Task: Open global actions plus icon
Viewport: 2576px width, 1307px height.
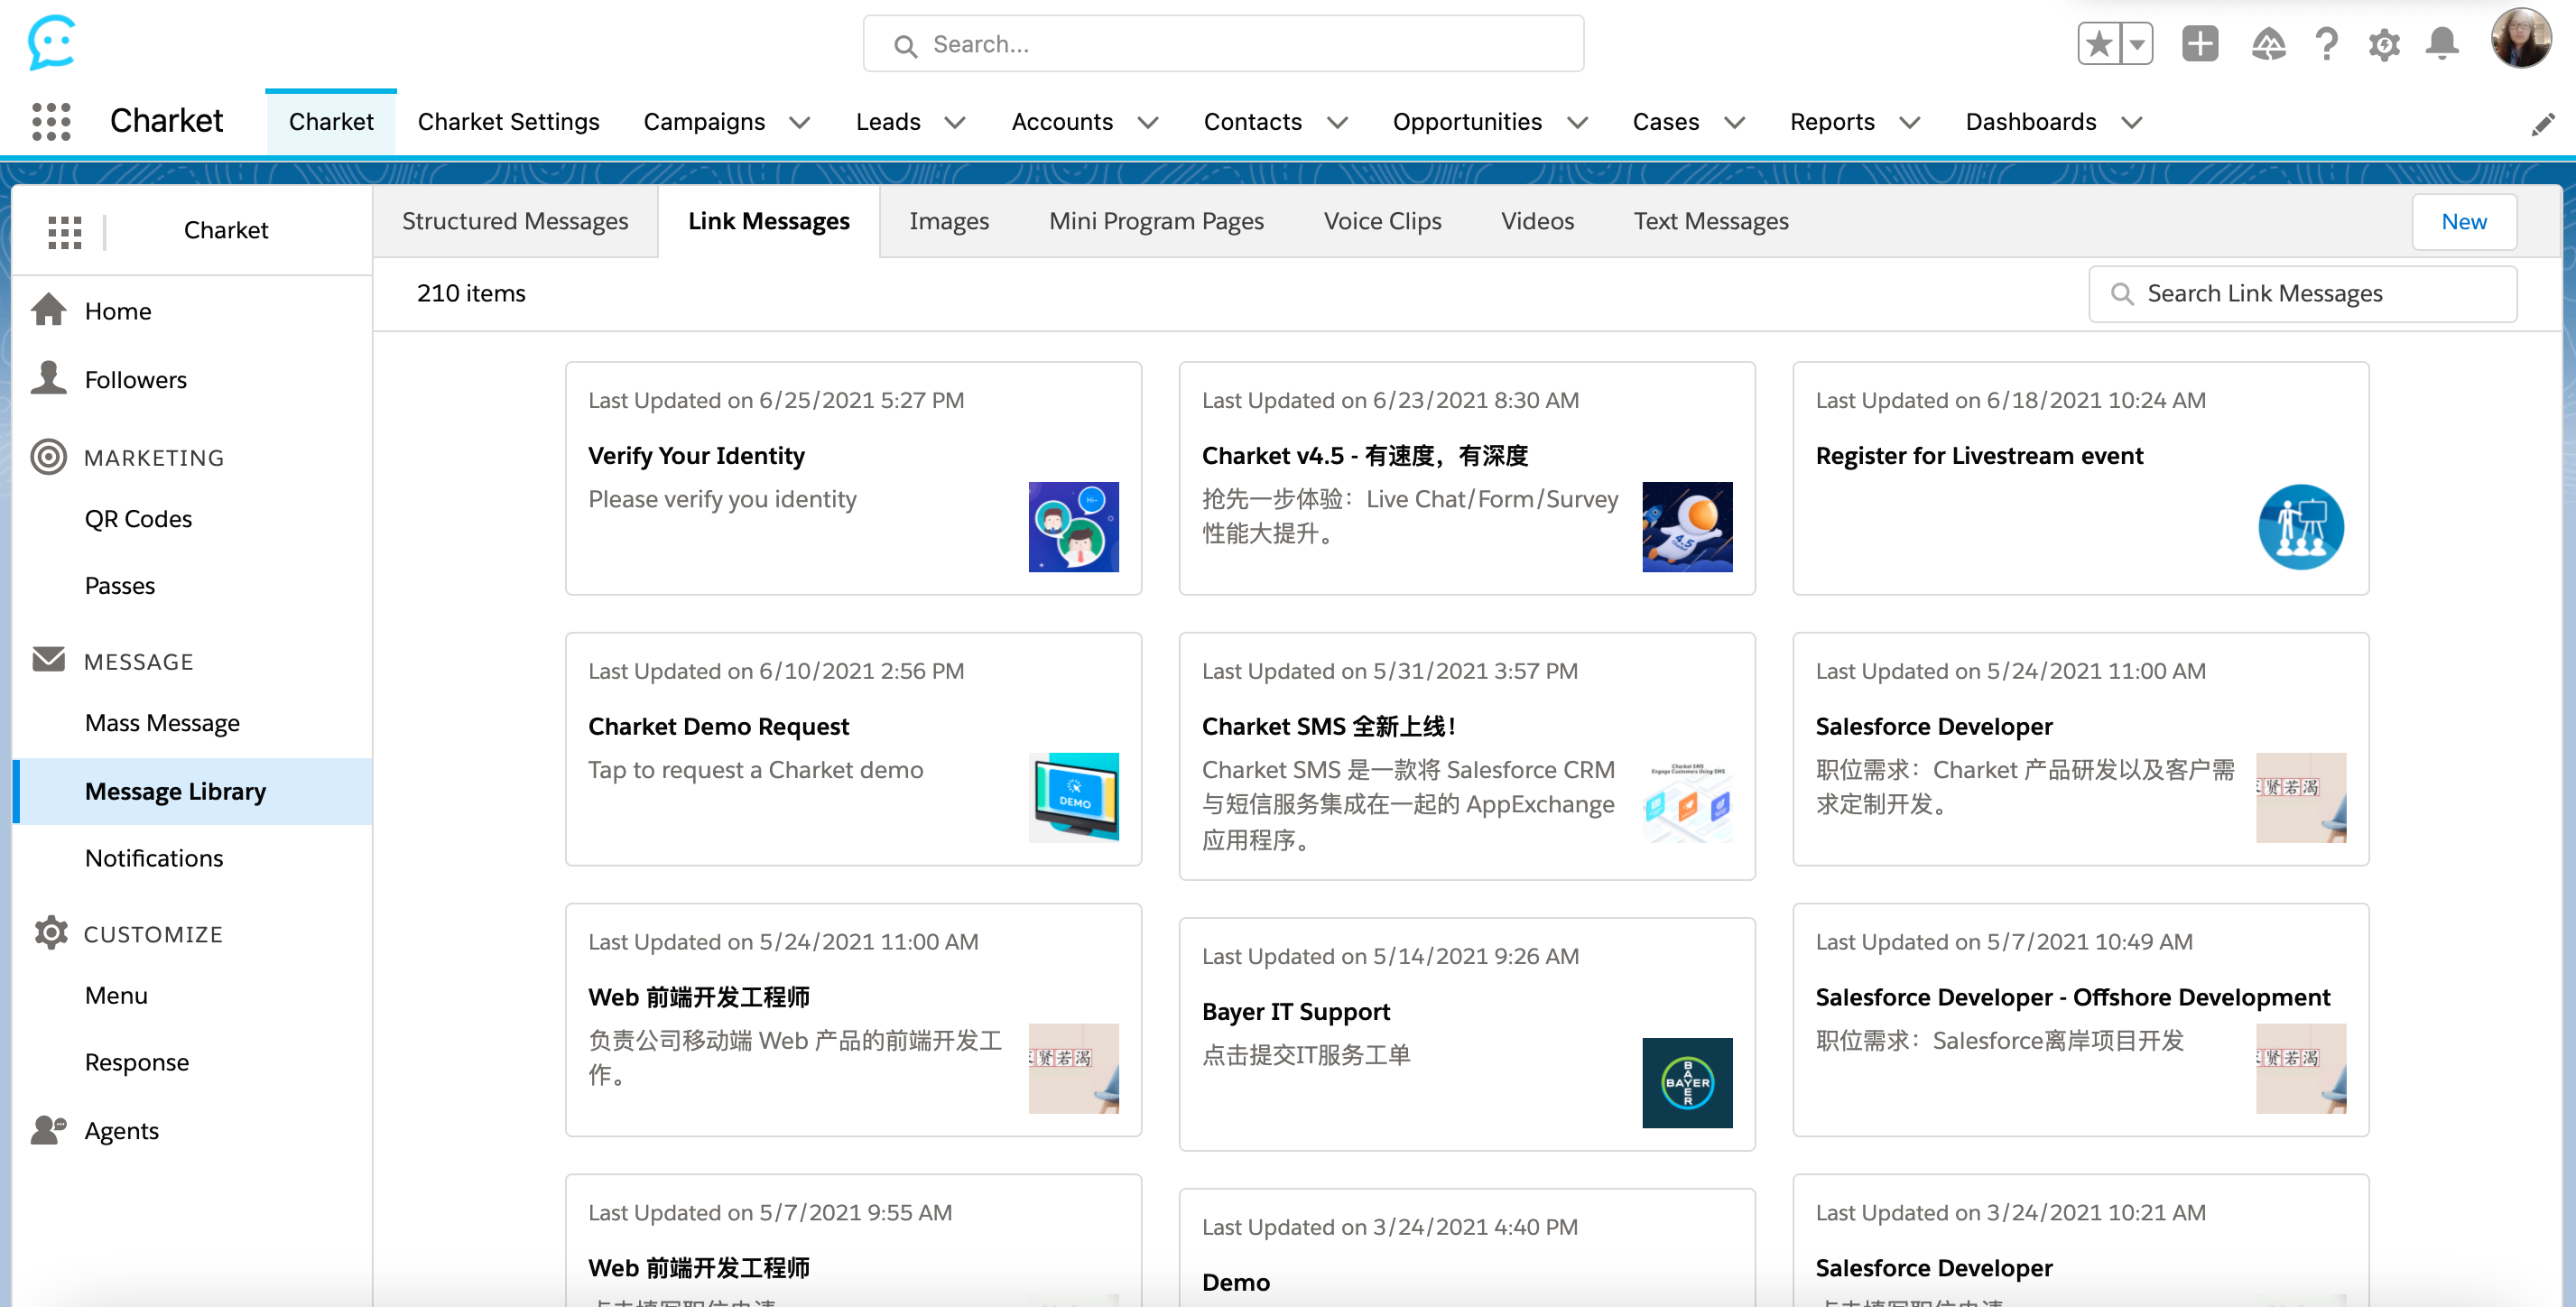Action: tap(2199, 44)
